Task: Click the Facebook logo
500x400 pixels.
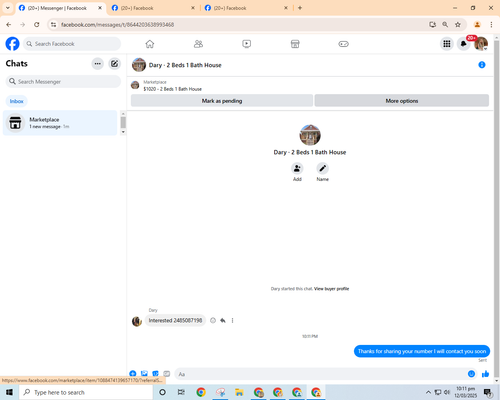Action: [12, 44]
